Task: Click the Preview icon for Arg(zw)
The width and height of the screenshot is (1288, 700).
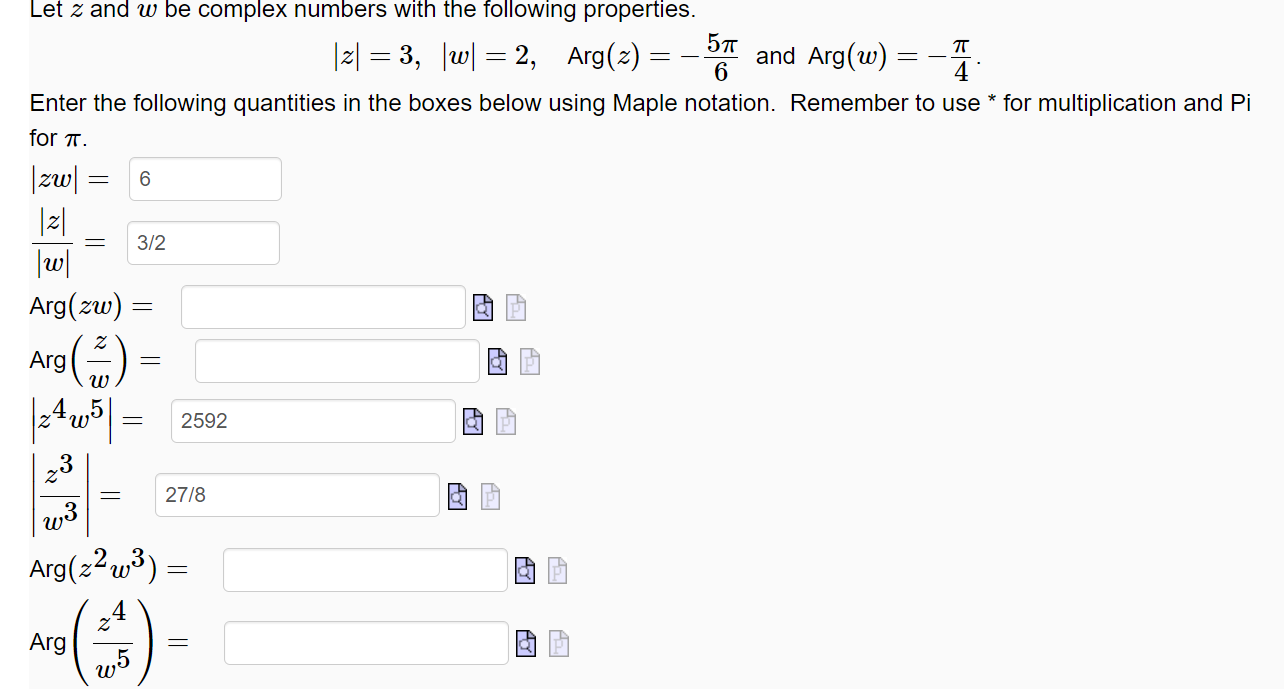Action: [482, 307]
